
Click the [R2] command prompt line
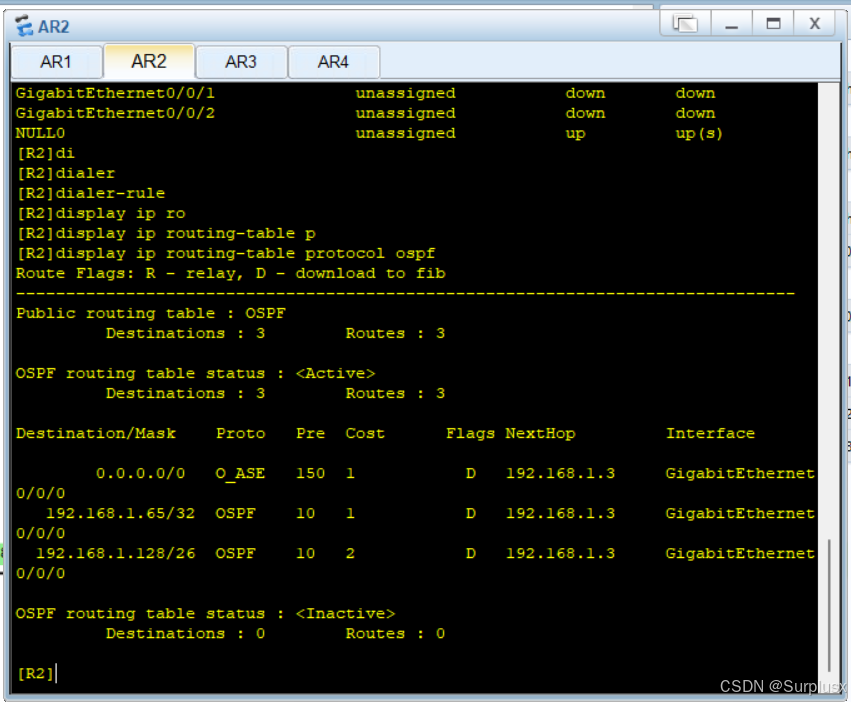[x=36, y=674]
